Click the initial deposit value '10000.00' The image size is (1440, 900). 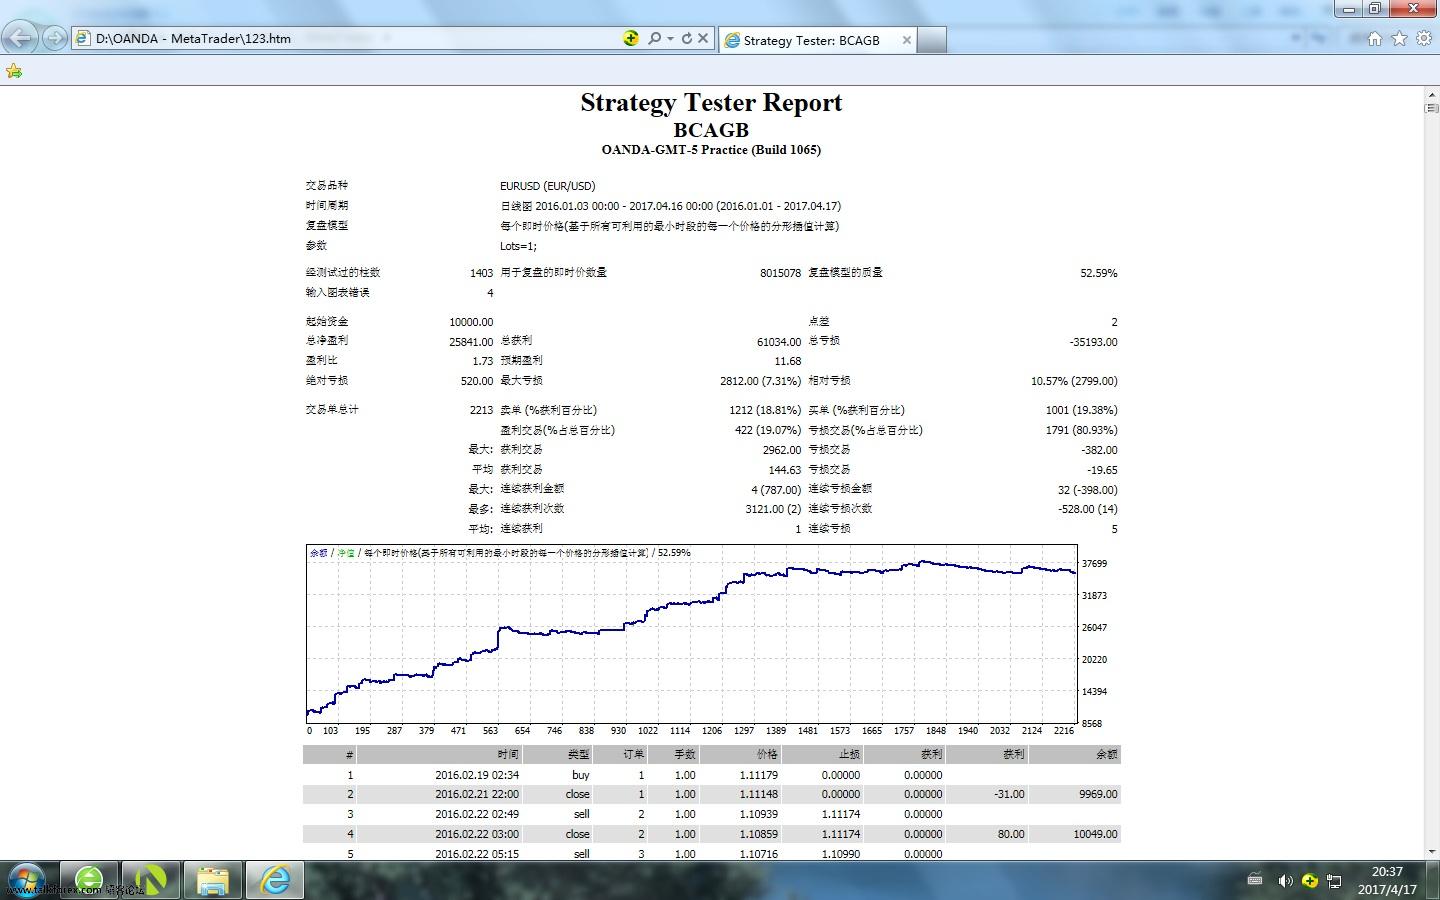471,322
